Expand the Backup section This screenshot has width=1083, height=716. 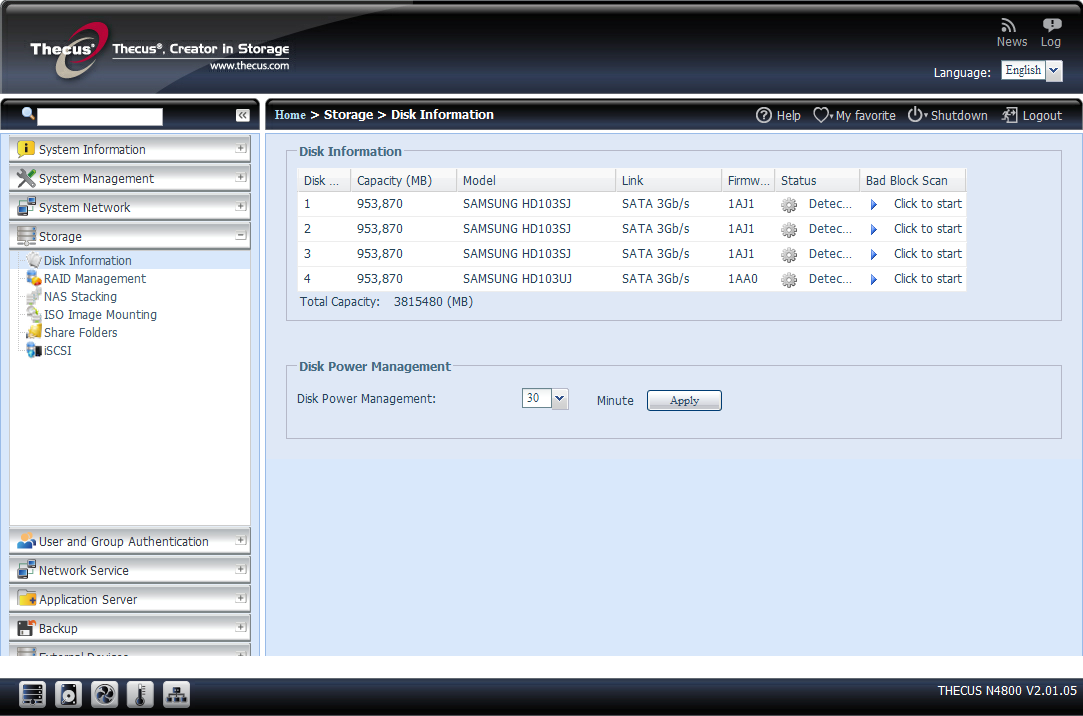[x=240, y=628]
